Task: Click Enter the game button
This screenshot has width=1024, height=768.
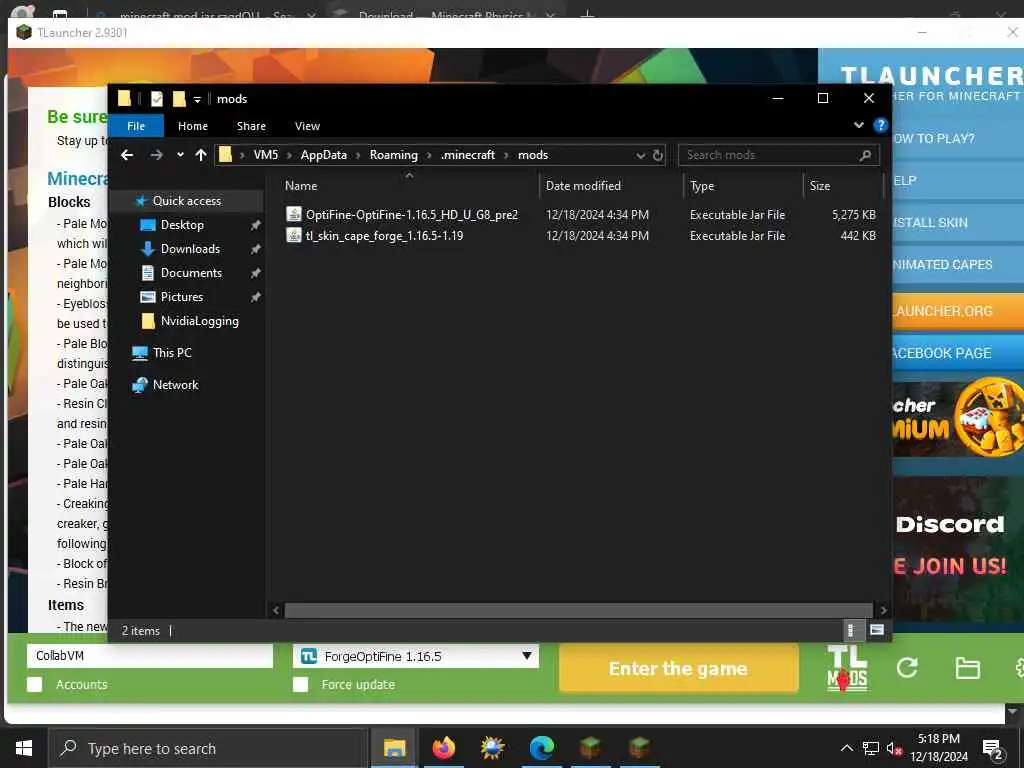Action: pyautogui.click(x=679, y=668)
